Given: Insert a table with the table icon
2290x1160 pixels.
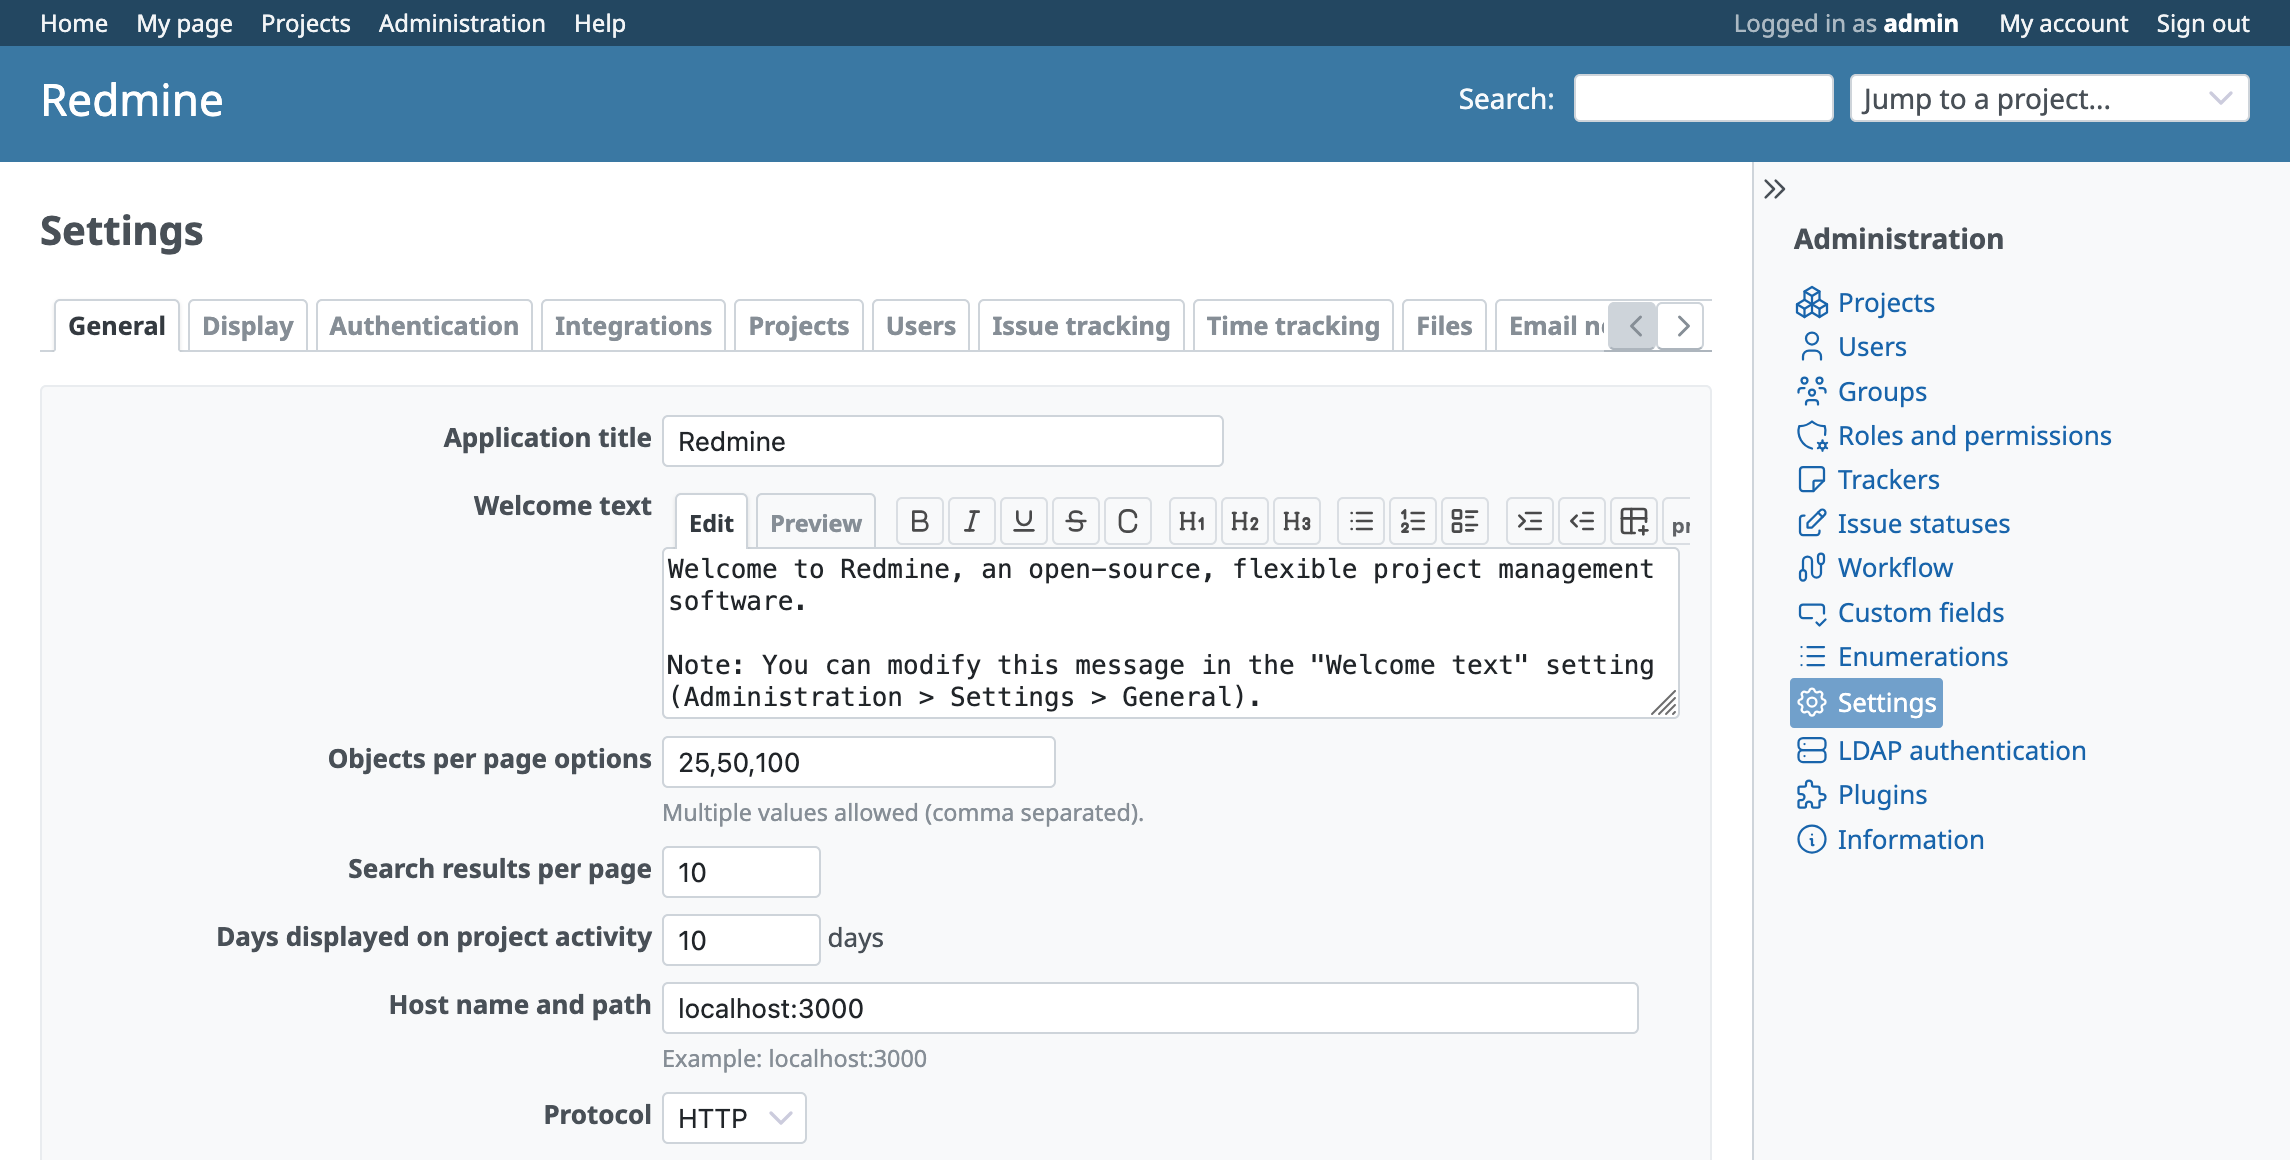Looking at the screenshot, I should [x=1634, y=521].
